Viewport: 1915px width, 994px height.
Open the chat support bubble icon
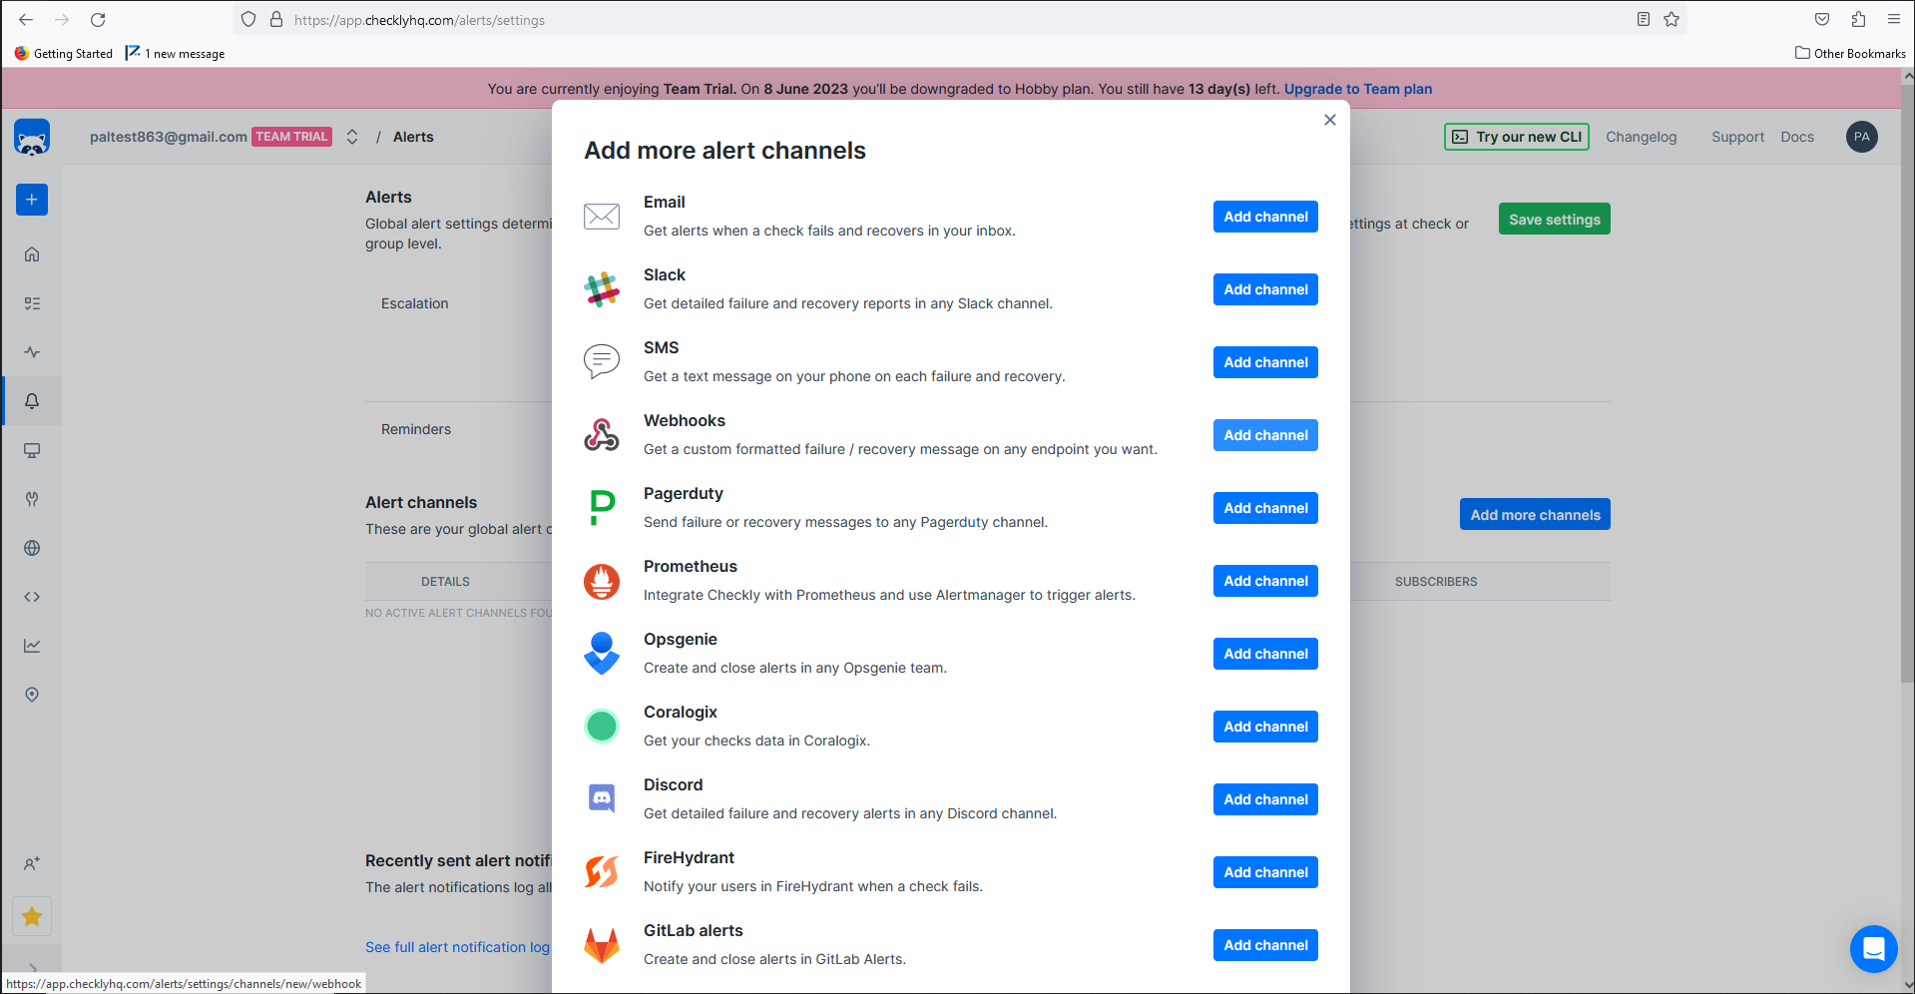point(1873,948)
